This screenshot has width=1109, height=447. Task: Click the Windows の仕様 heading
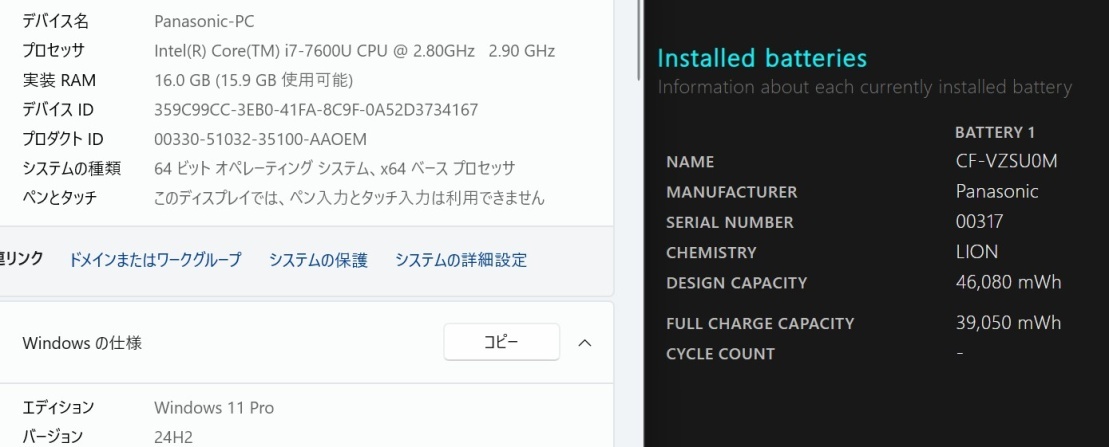click(x=82, y=343)
